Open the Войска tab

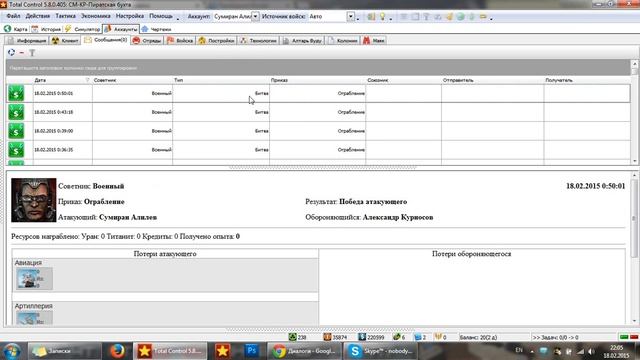[180, 40]
